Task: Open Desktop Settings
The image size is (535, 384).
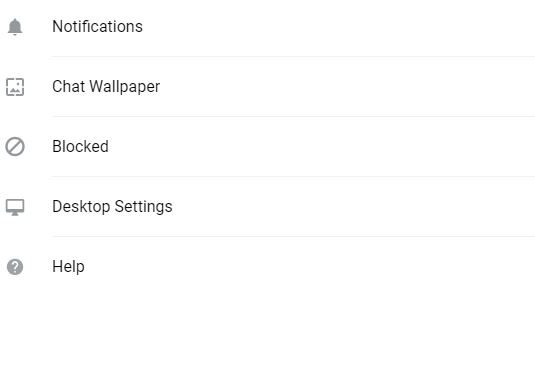Action: (268, 207)
